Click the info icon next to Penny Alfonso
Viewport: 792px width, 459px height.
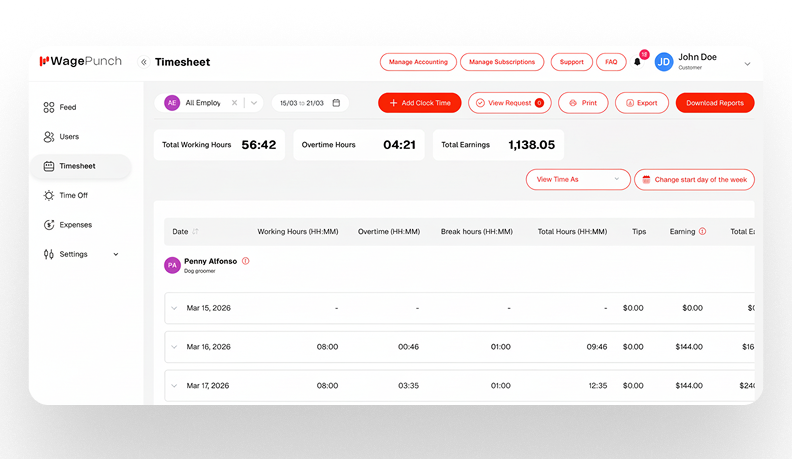point(246,261)
